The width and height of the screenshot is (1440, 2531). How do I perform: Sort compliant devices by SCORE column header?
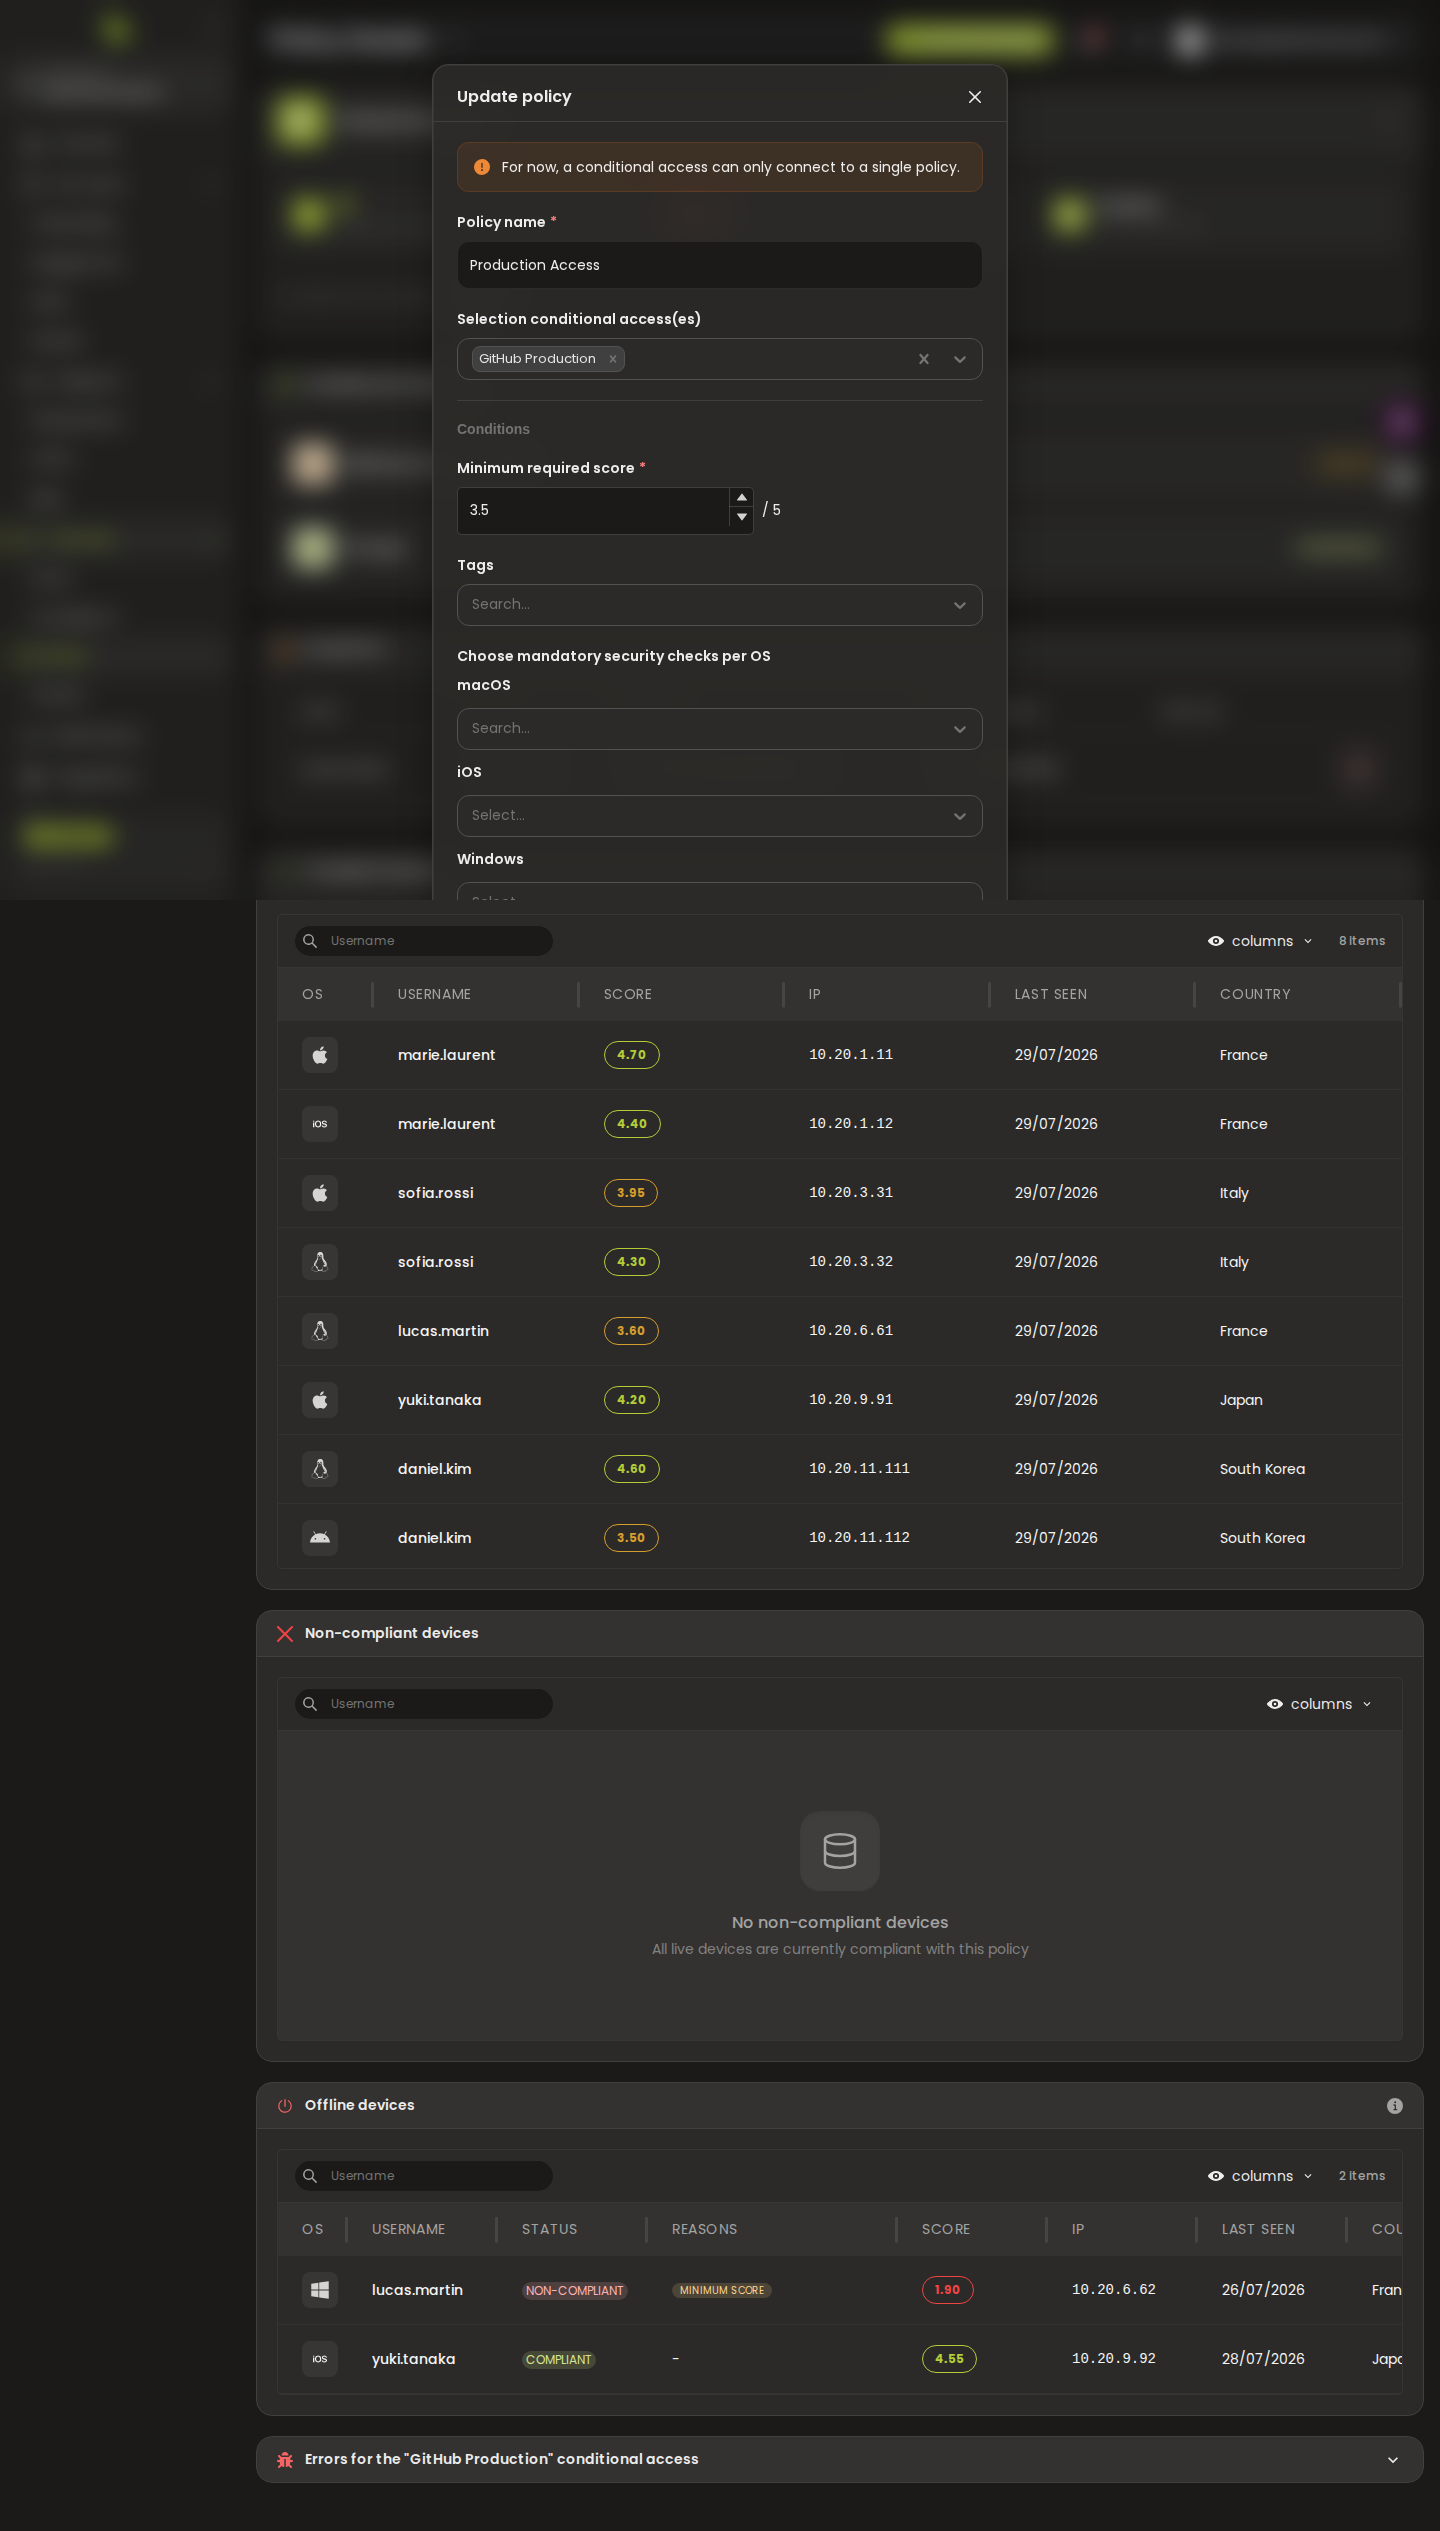click(x=628, y=994)
